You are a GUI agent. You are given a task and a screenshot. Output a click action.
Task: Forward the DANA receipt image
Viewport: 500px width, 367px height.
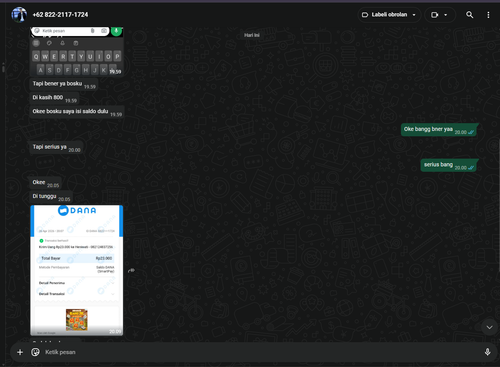[132, 270]
